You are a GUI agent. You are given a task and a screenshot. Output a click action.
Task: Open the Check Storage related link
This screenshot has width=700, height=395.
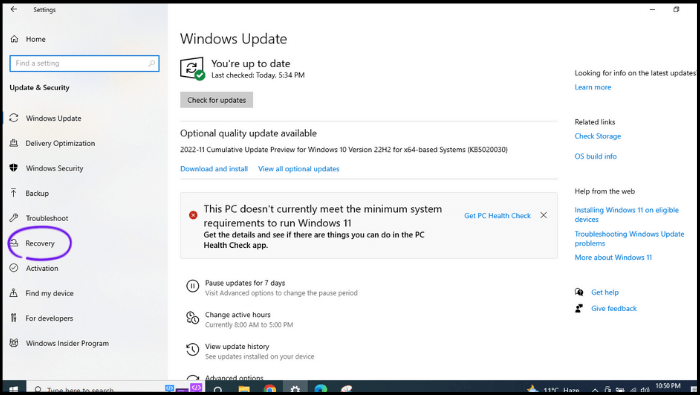[x=598, y=136]
